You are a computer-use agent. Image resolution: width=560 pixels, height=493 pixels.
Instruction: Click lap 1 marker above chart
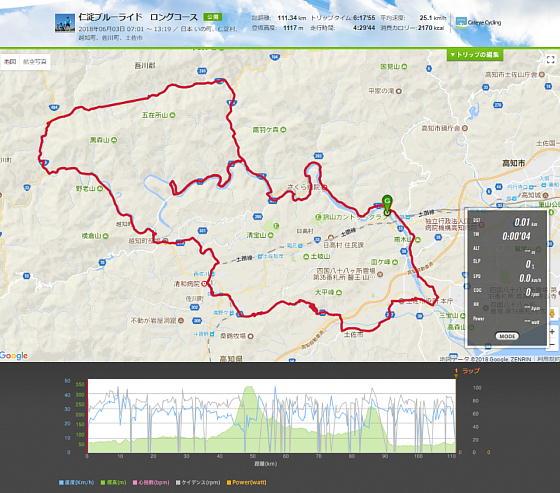[456, 372]
